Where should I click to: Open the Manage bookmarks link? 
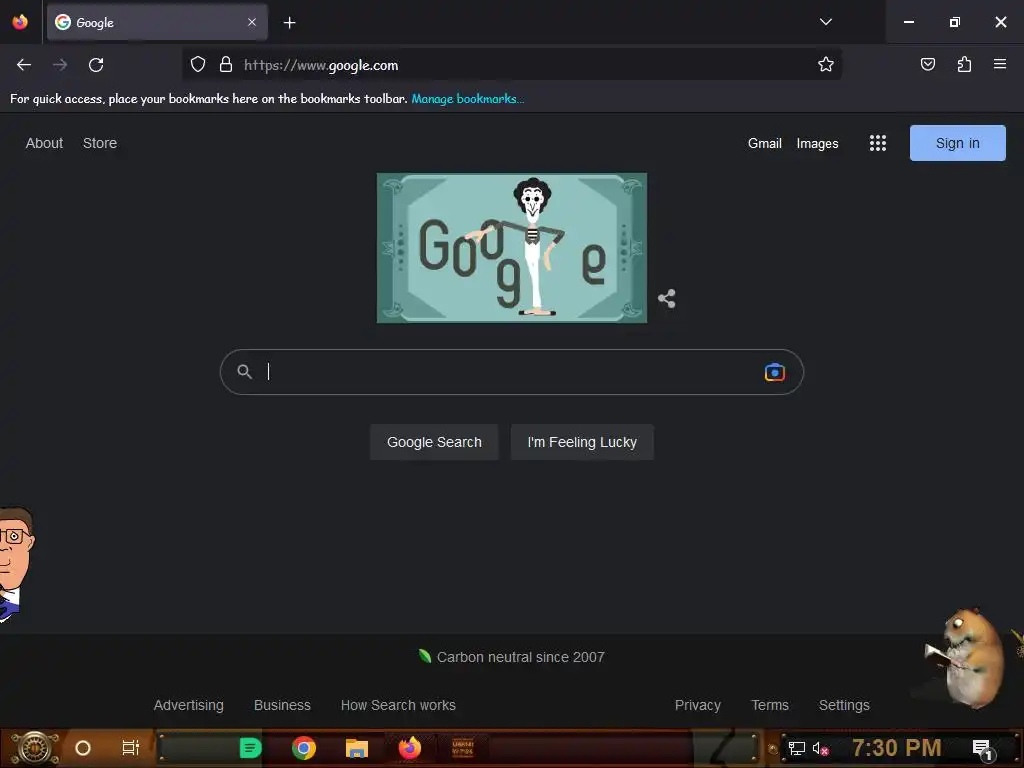[468, 99]
